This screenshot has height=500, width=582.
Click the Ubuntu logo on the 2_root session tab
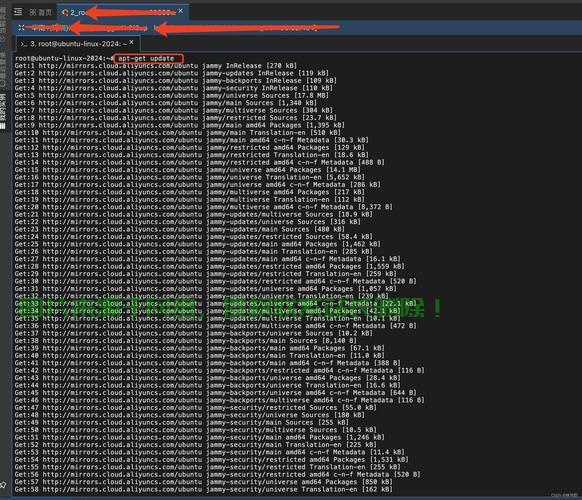coord(65,13)
